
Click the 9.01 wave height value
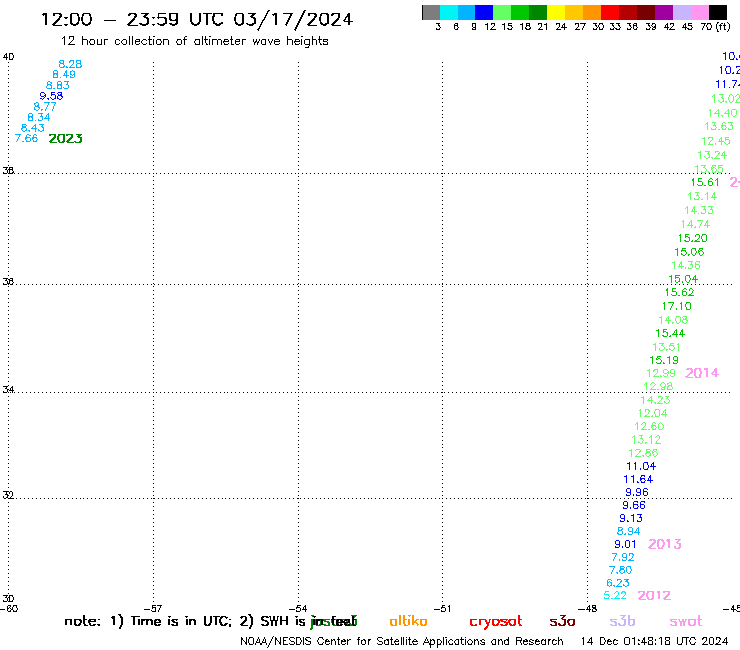[x=625, y=544]
